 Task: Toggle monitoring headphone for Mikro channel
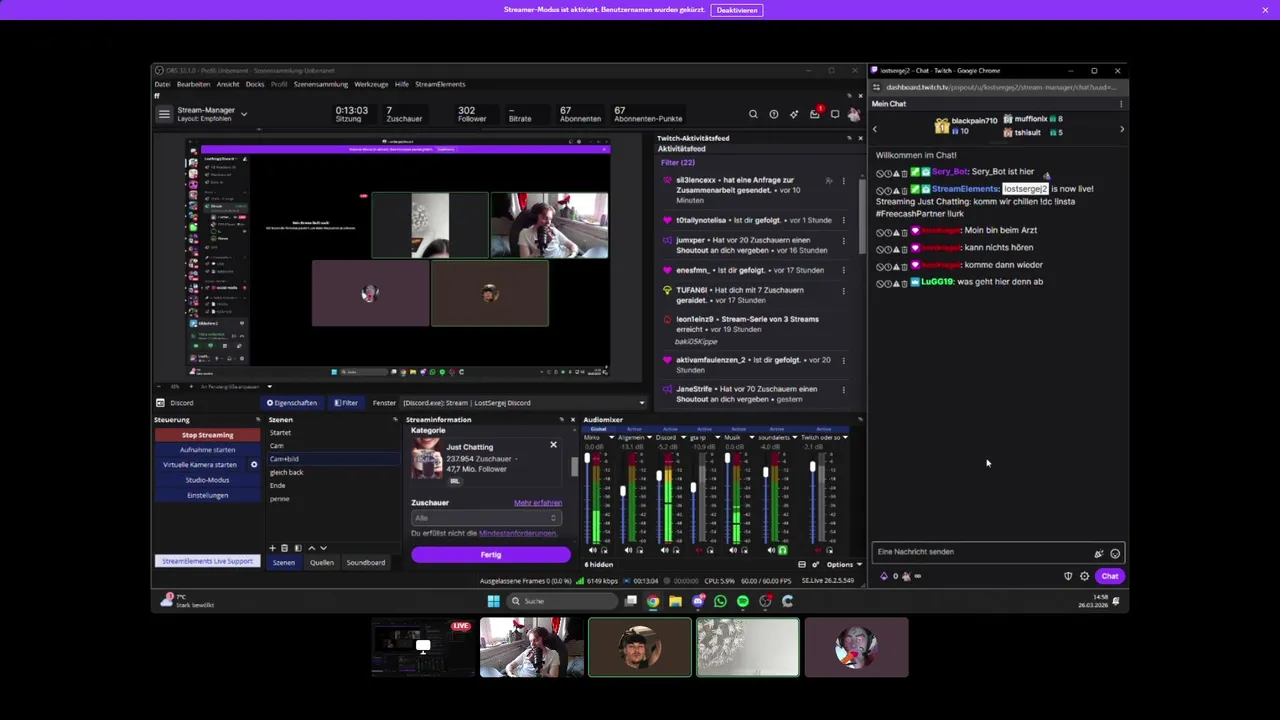(x=605, y=550)
